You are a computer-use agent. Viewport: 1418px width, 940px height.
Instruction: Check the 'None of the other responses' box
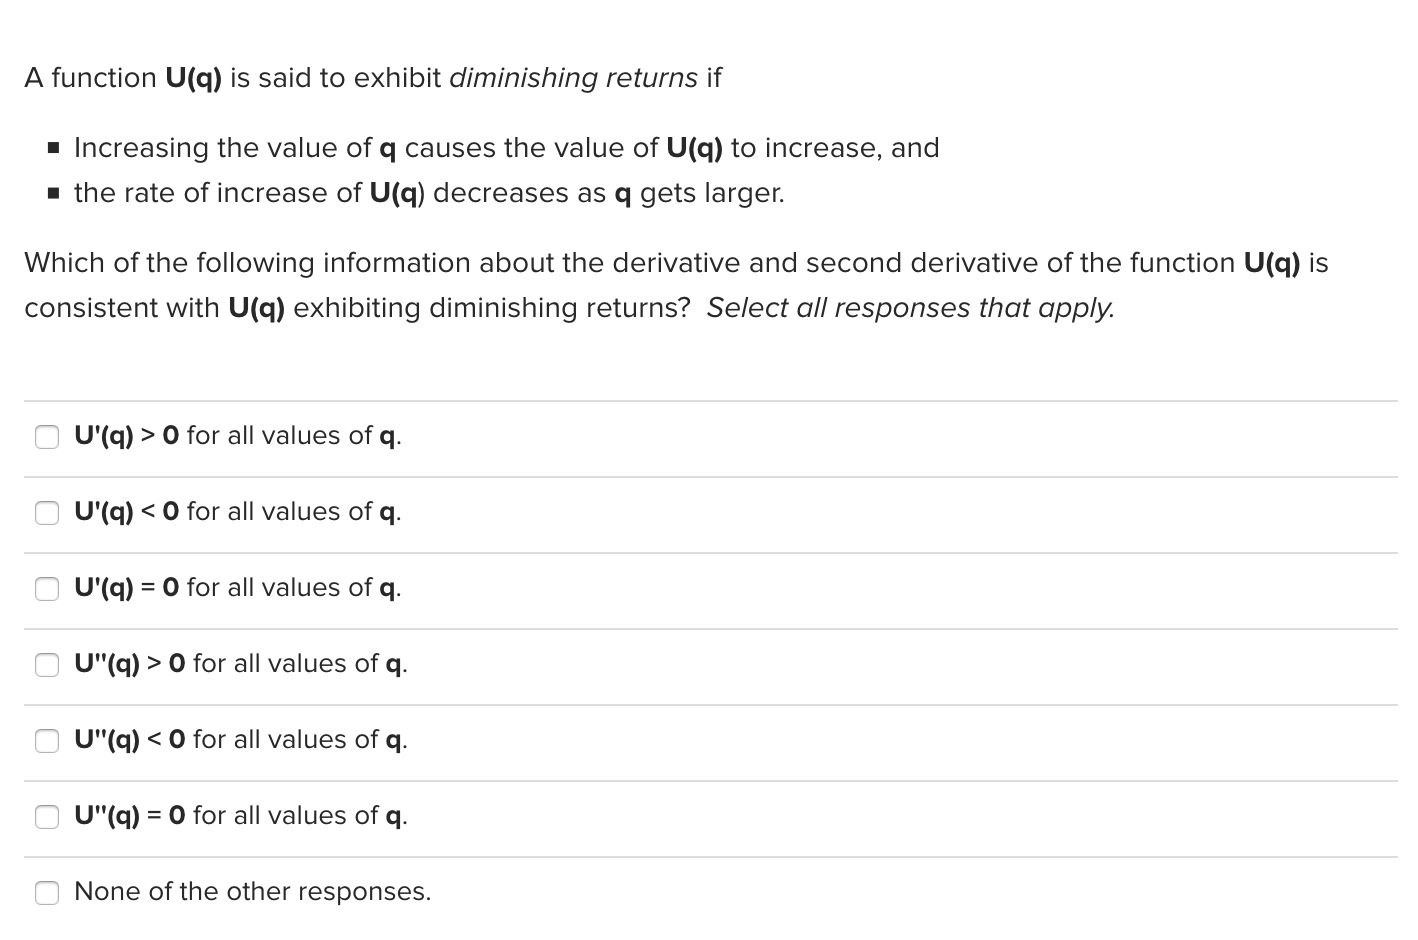point(48,893)
